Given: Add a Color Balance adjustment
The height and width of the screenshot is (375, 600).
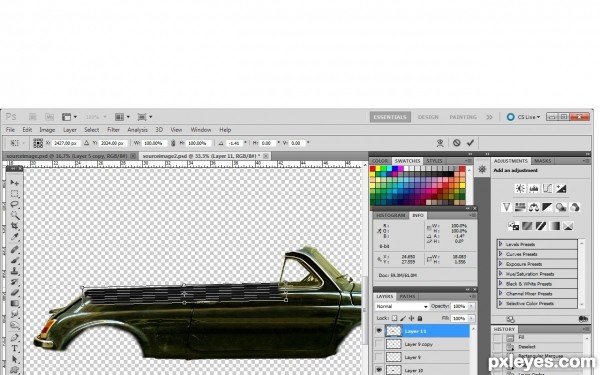Looking at the screenshot, I should (x=534, y=207).
